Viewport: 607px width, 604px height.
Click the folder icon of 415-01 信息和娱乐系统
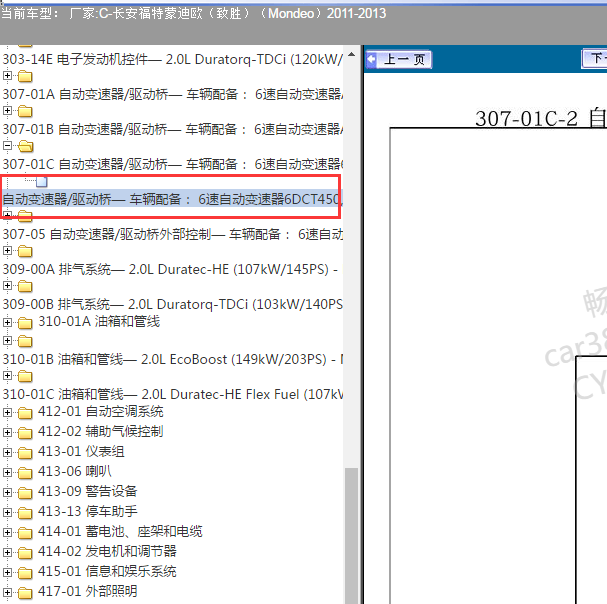click(x=25, y=573)
